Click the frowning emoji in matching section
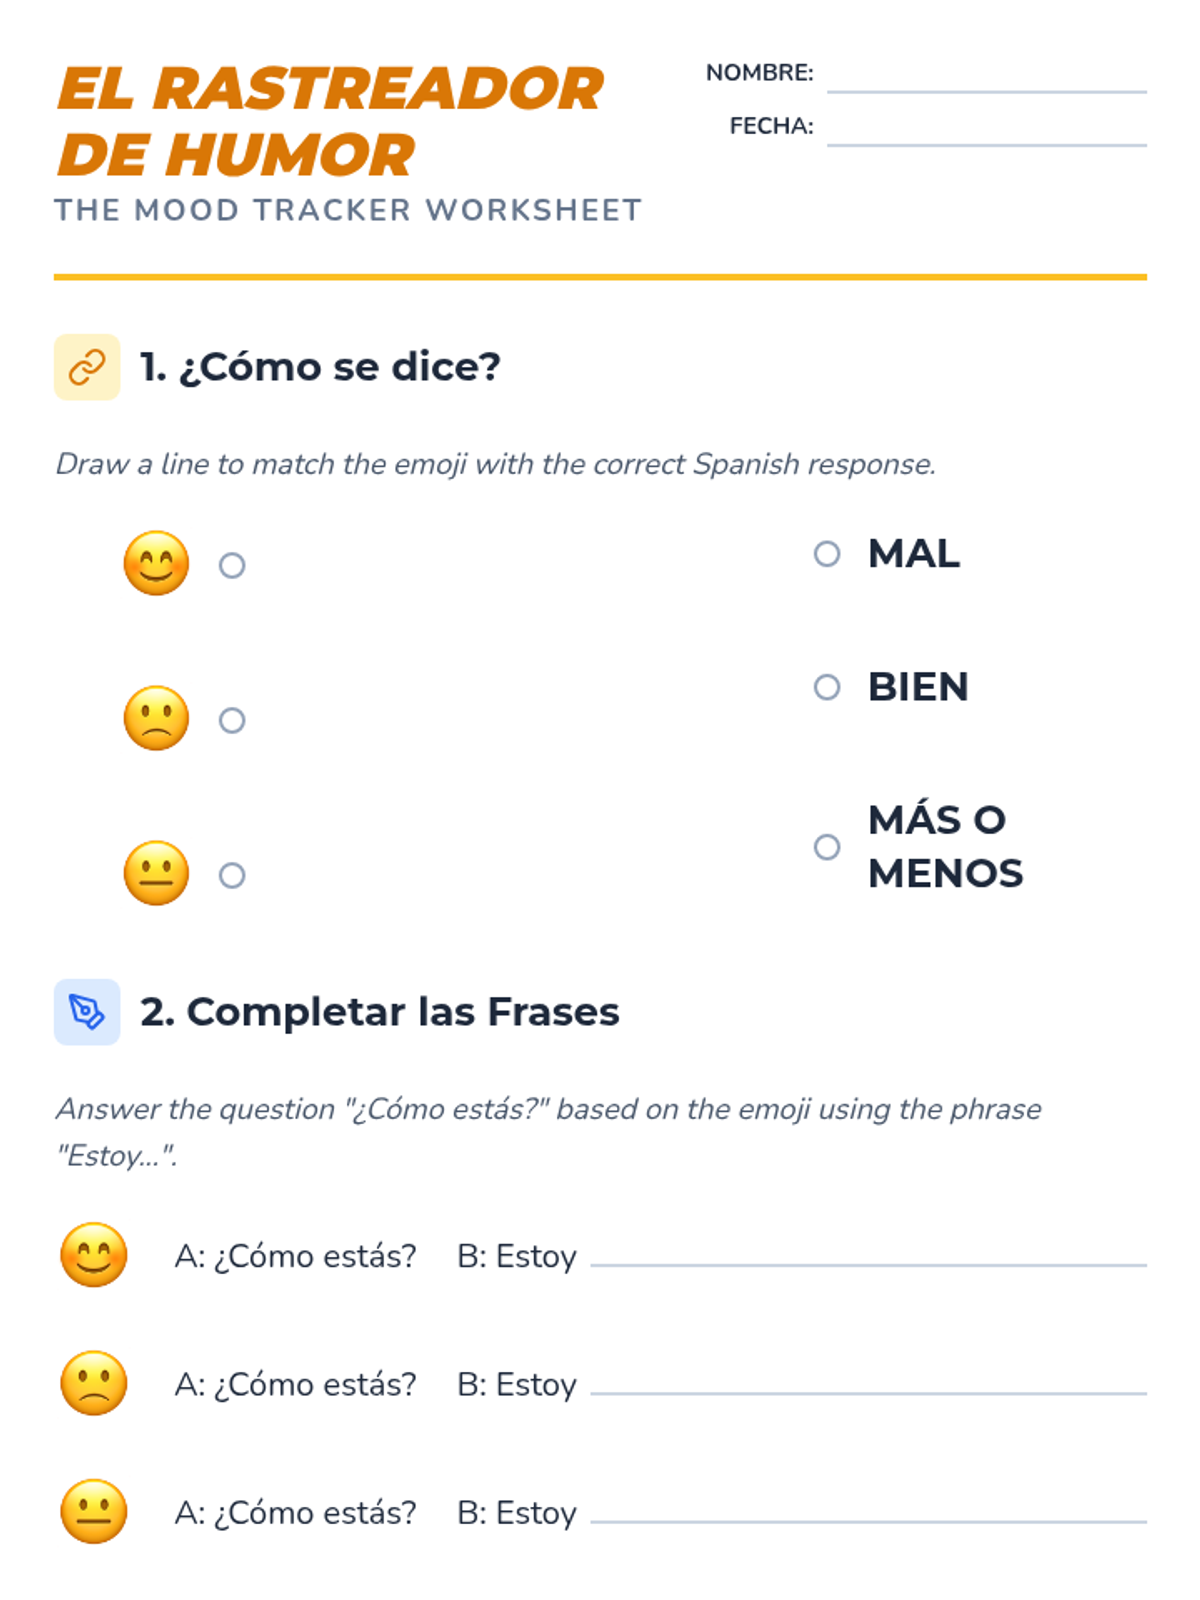The width and height of the screenshot is (1200, 1600). click(156, 718)
